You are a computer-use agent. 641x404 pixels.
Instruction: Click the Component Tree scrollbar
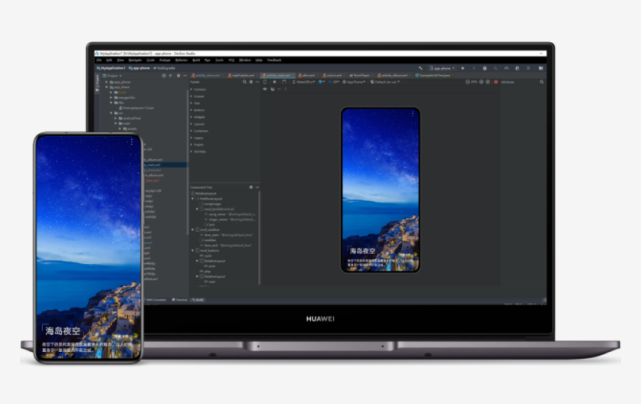coord(259,238)
